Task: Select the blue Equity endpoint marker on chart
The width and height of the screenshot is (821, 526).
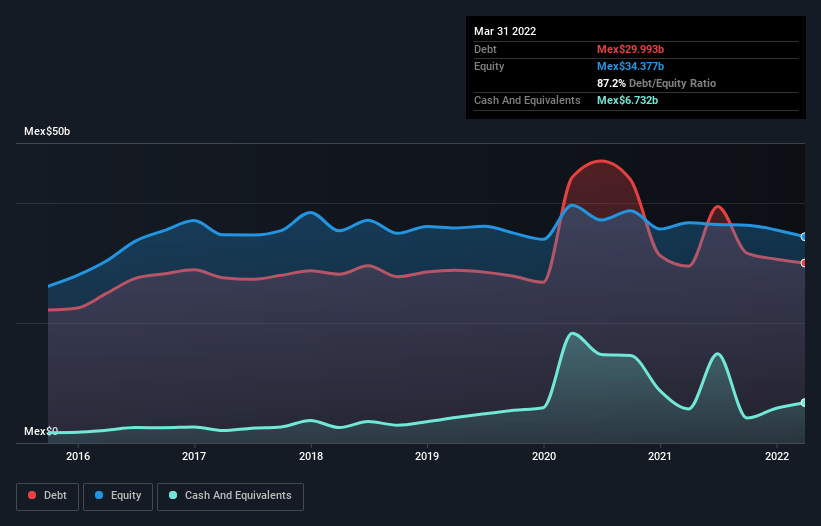Action: [x=804, y=237]
